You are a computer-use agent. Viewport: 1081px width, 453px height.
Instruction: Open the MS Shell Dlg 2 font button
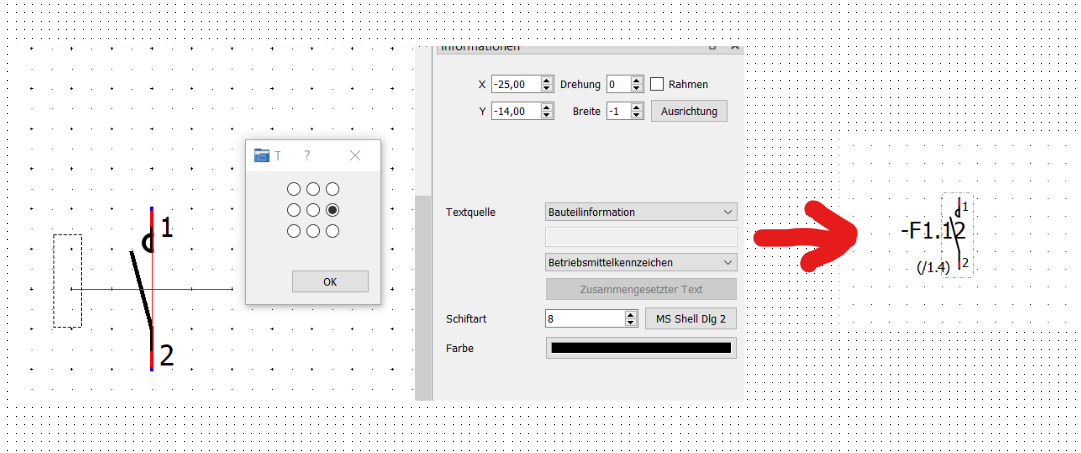pos(691,319)
